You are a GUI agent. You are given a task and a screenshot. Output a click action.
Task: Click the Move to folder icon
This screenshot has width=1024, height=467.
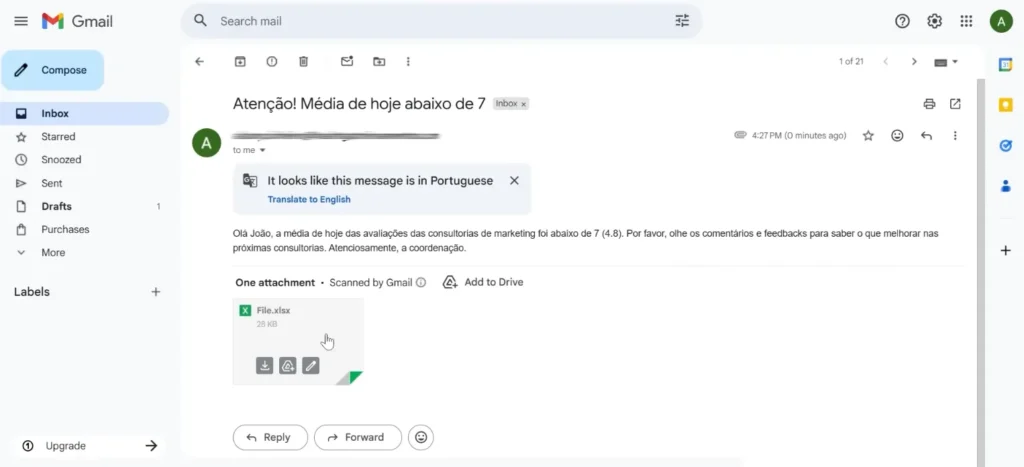coord(379,61)
